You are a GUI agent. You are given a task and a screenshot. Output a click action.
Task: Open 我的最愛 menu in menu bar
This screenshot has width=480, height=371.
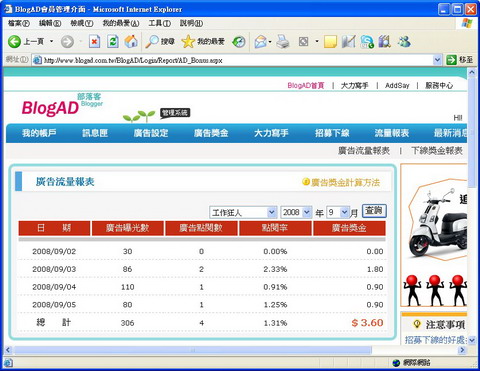tap(121, 23)
